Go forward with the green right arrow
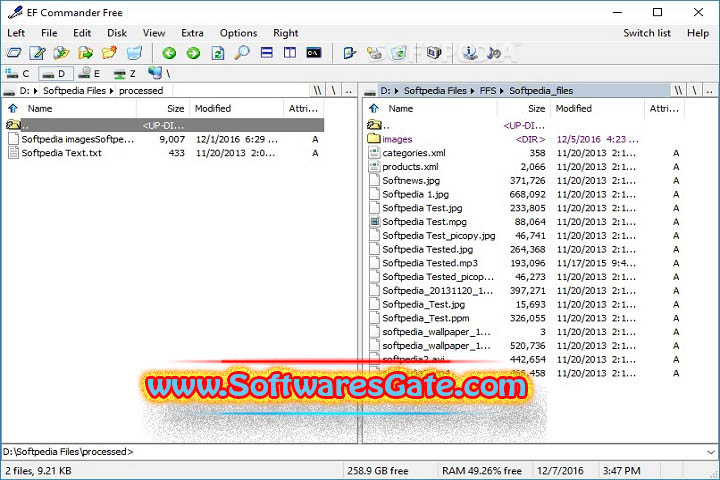Screen dimensions: 720x480 click(x=193, y=53)
